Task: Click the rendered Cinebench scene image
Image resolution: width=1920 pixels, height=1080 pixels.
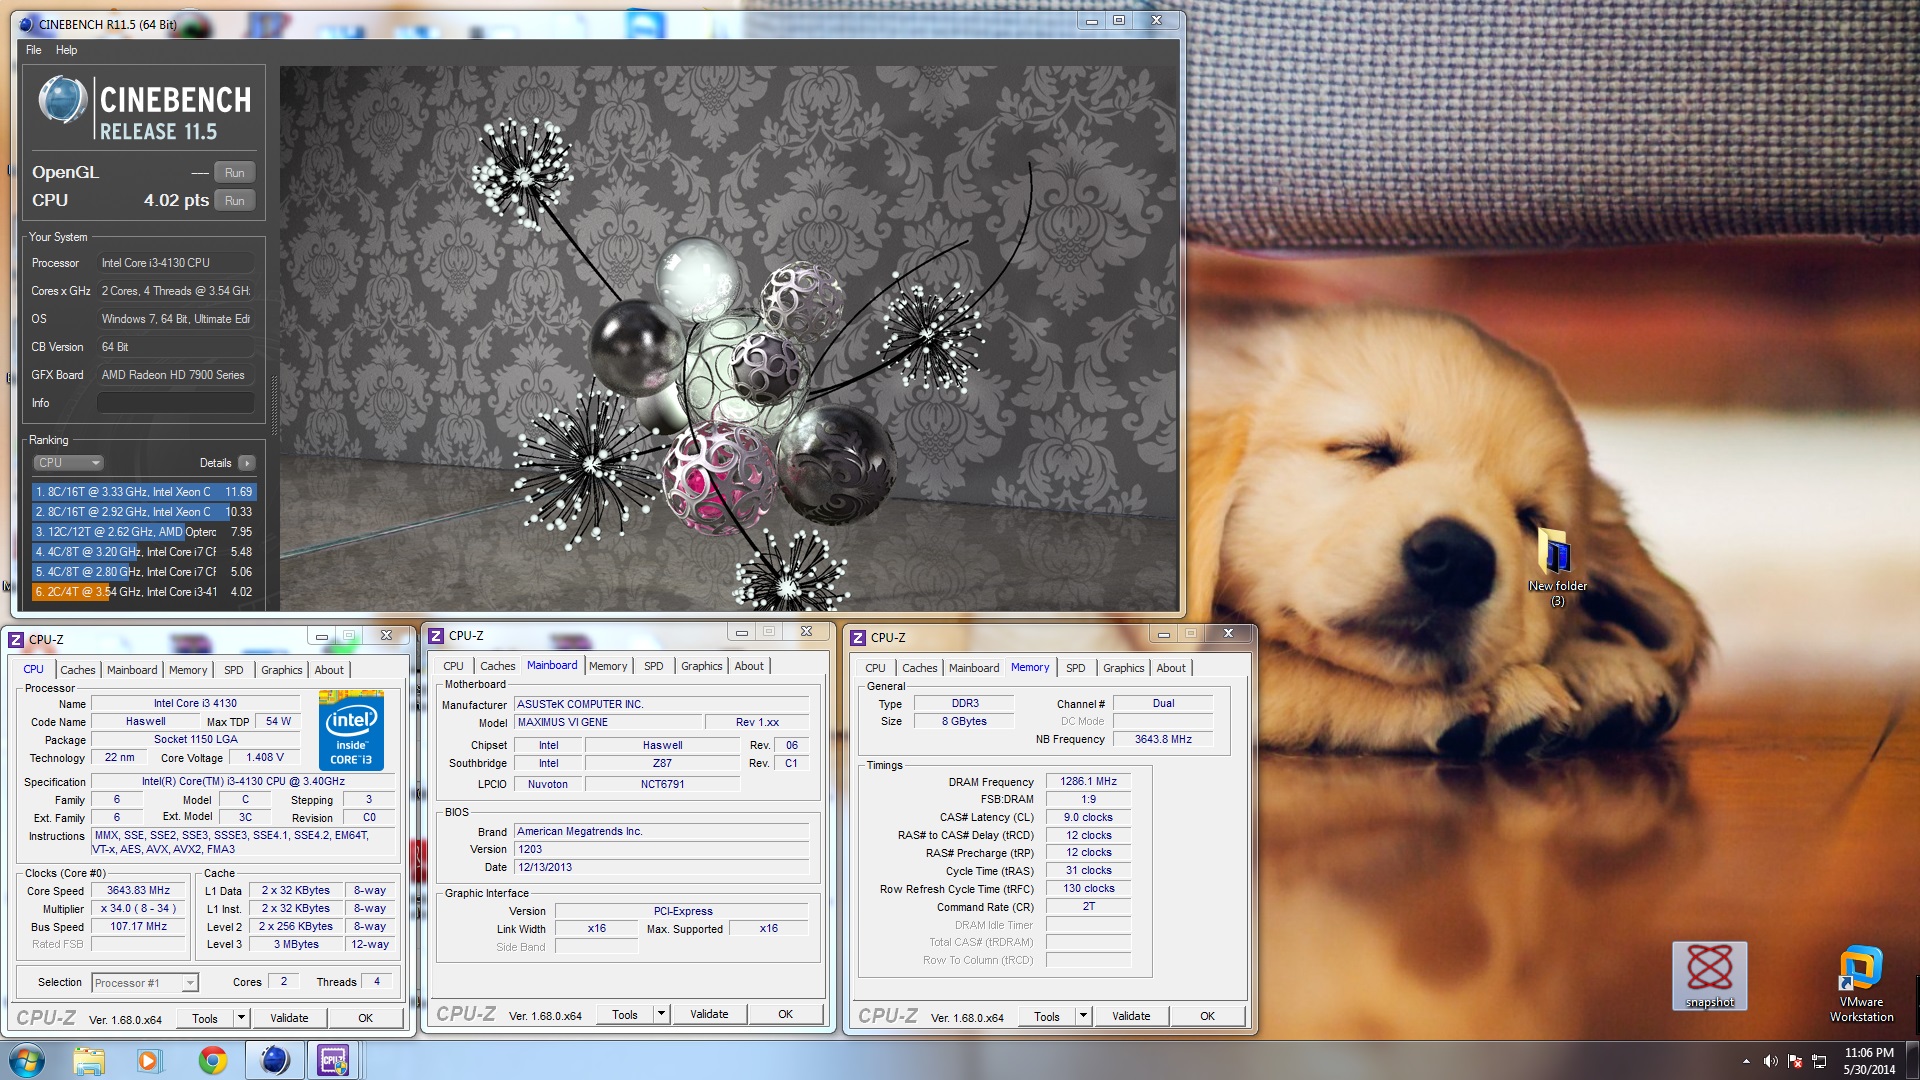Action: (728, 339)
